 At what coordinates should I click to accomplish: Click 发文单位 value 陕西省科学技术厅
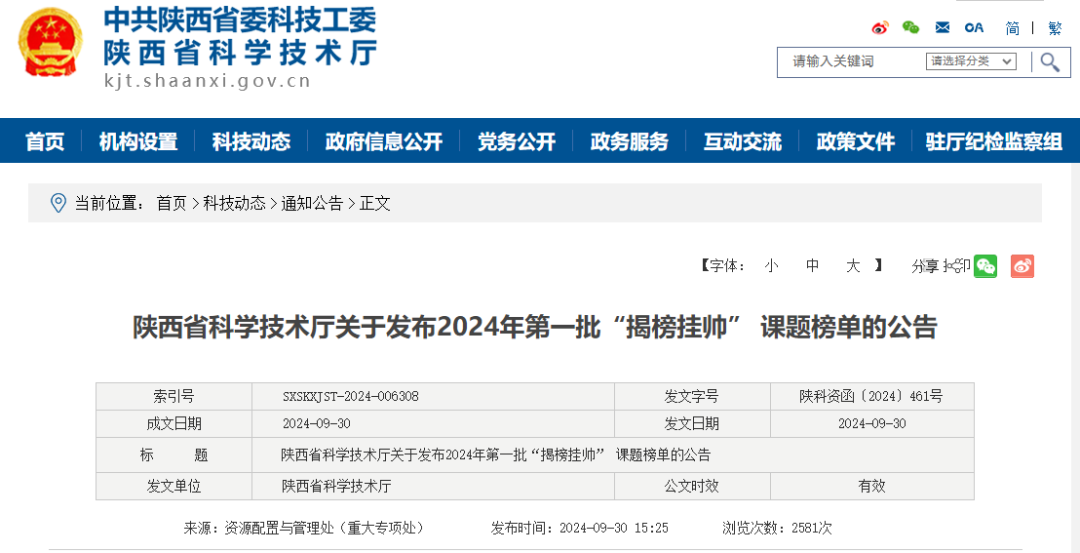pyautogui.click(x=336, y=486)
